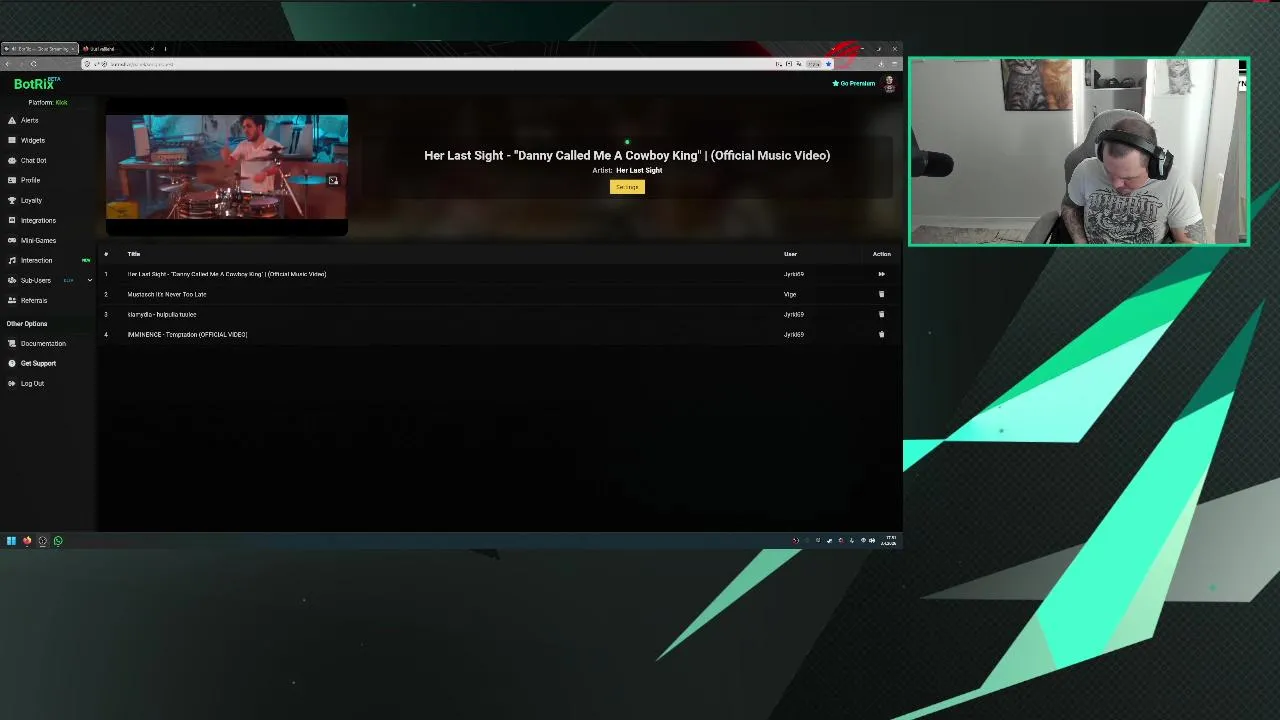Open the Widgets section
Image resolution: width=1280 pixels, height=720 pixels.
32,140
